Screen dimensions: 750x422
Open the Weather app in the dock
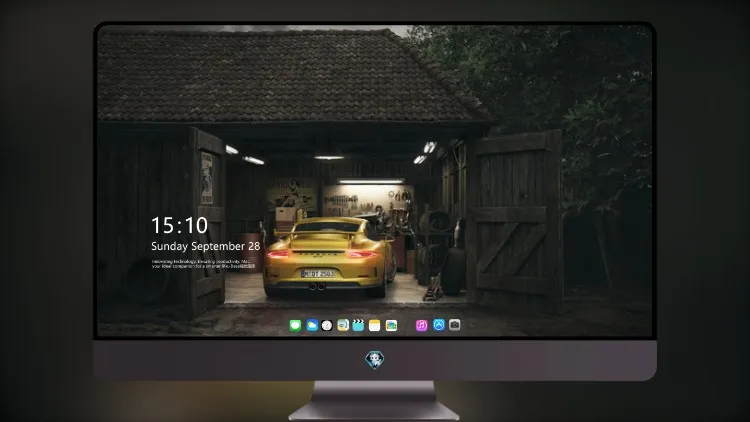click(312, 325)
